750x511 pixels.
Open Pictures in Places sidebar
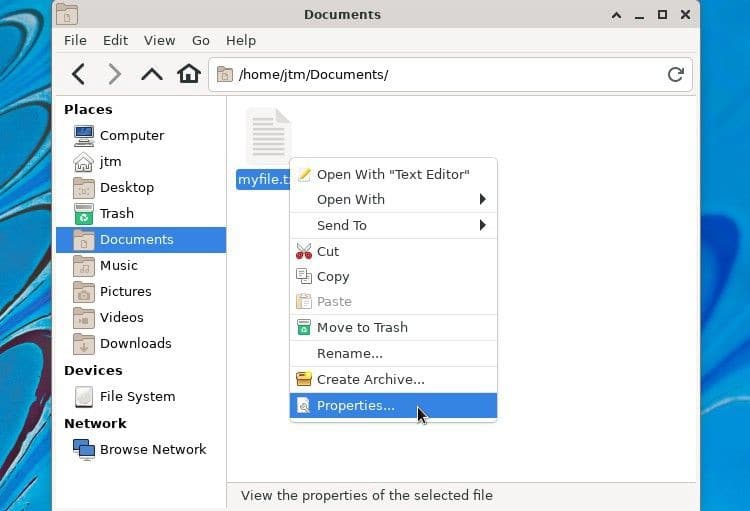[141, 291]
